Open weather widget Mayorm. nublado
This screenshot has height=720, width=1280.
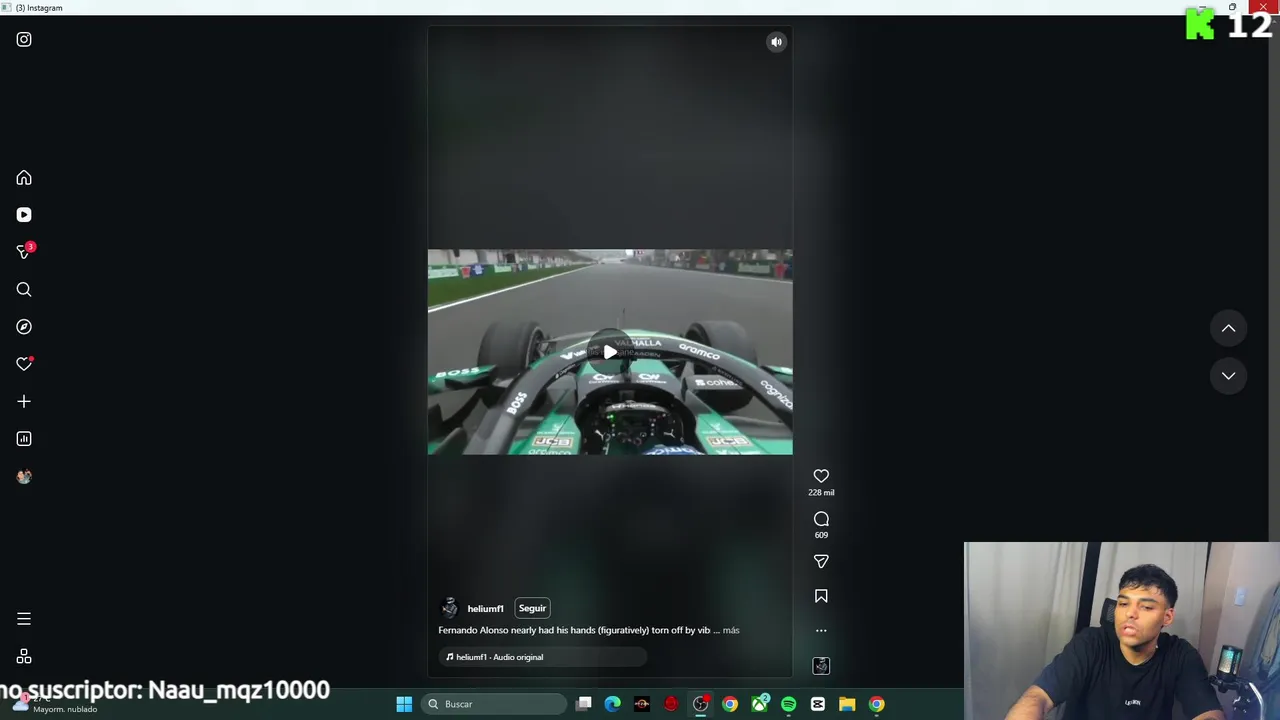point(55,704)
